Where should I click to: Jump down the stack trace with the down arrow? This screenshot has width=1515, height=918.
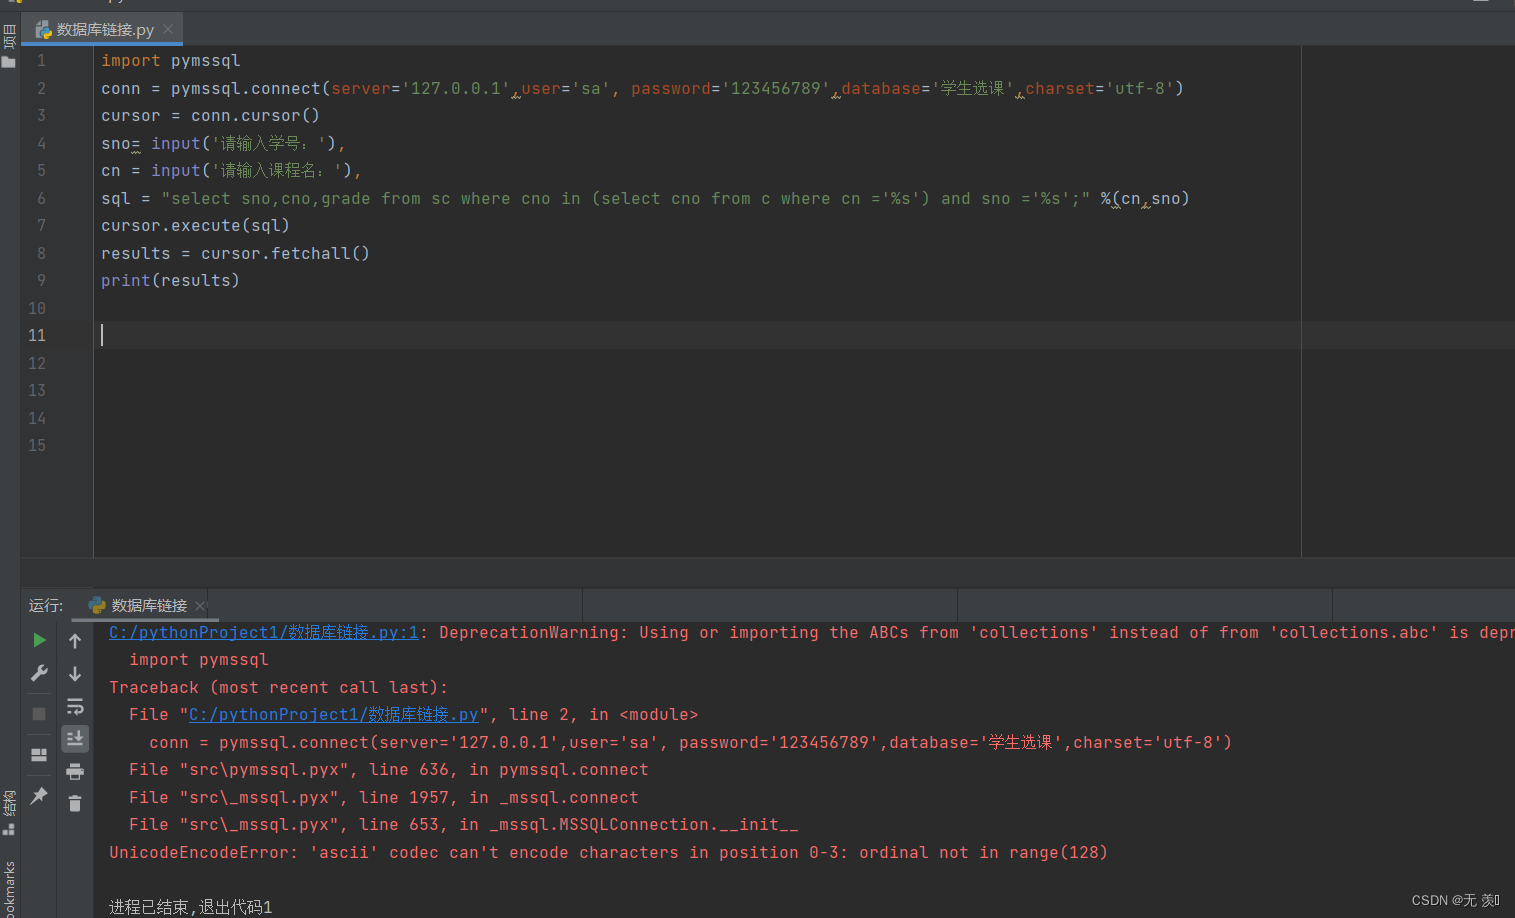coord(75,674)
